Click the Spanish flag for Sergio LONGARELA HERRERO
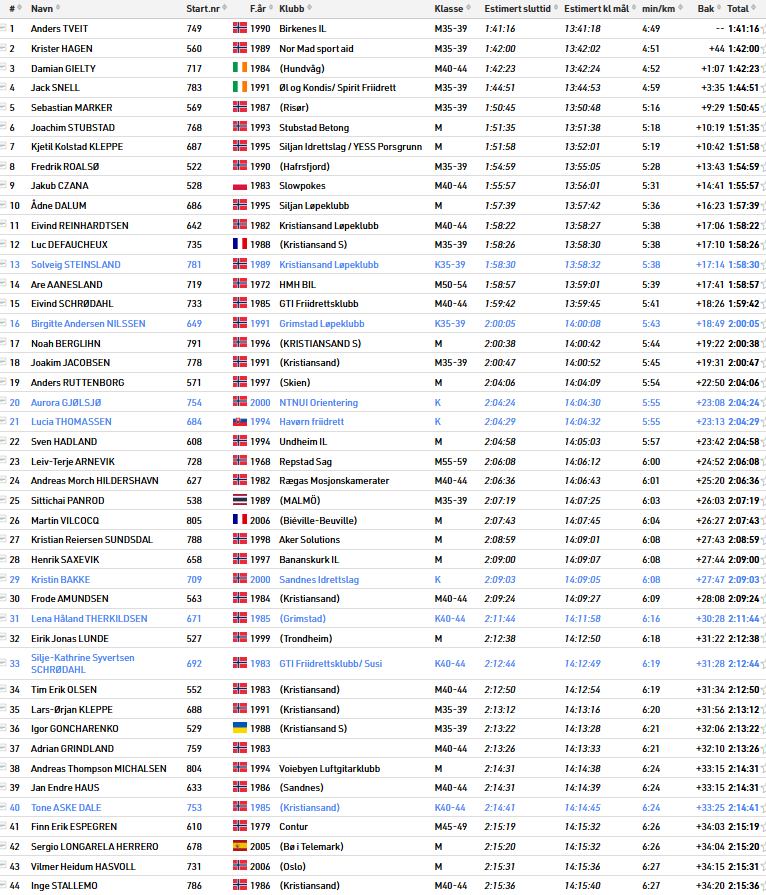766x895 pixels. (x=240, y=846)
